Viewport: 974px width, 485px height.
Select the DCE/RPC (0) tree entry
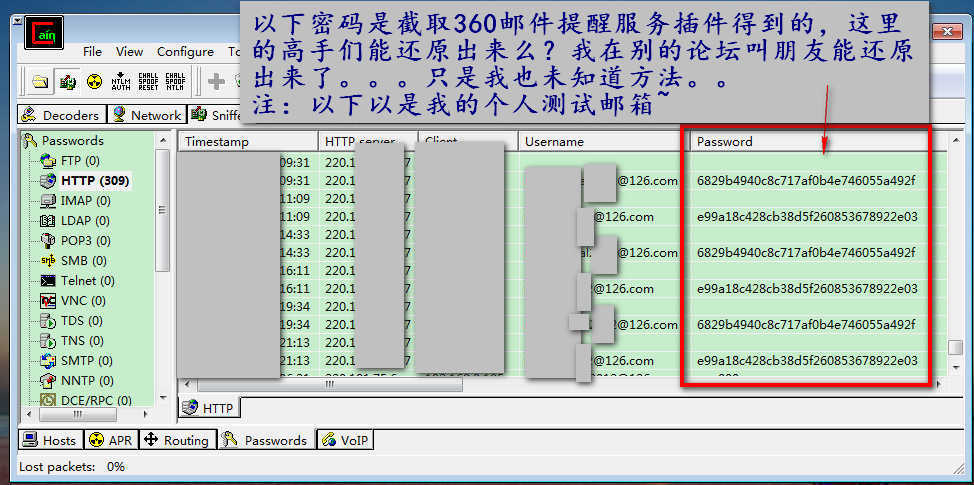tap(86, 401)
